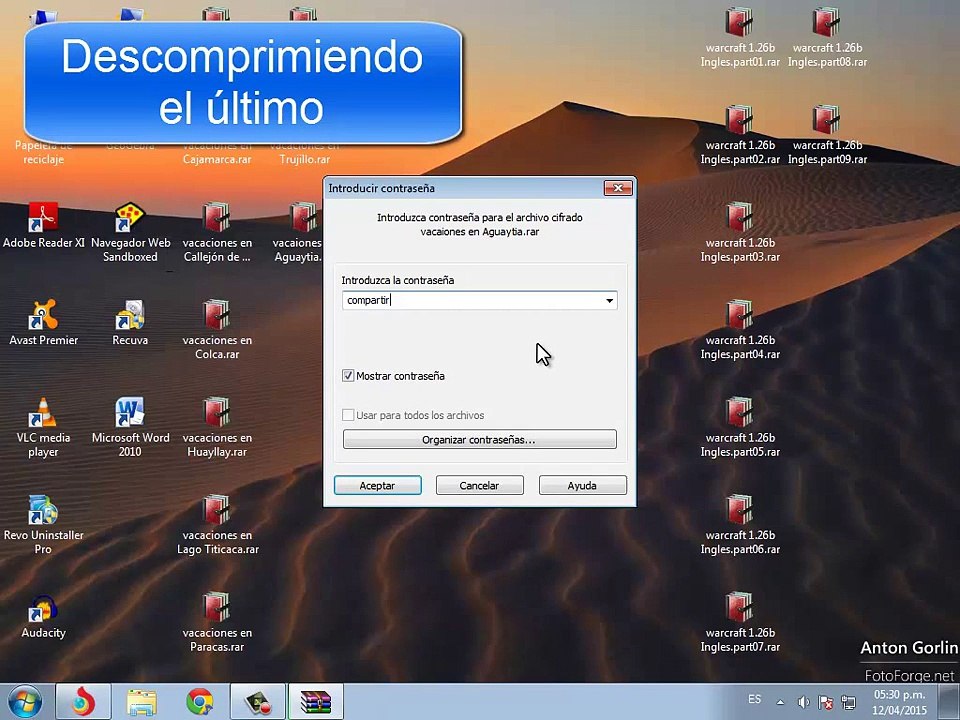Open Firefox from the taskbar
The width and height of the screenshot is (960, 720).
pyautogui.click(x=83, y=702)
